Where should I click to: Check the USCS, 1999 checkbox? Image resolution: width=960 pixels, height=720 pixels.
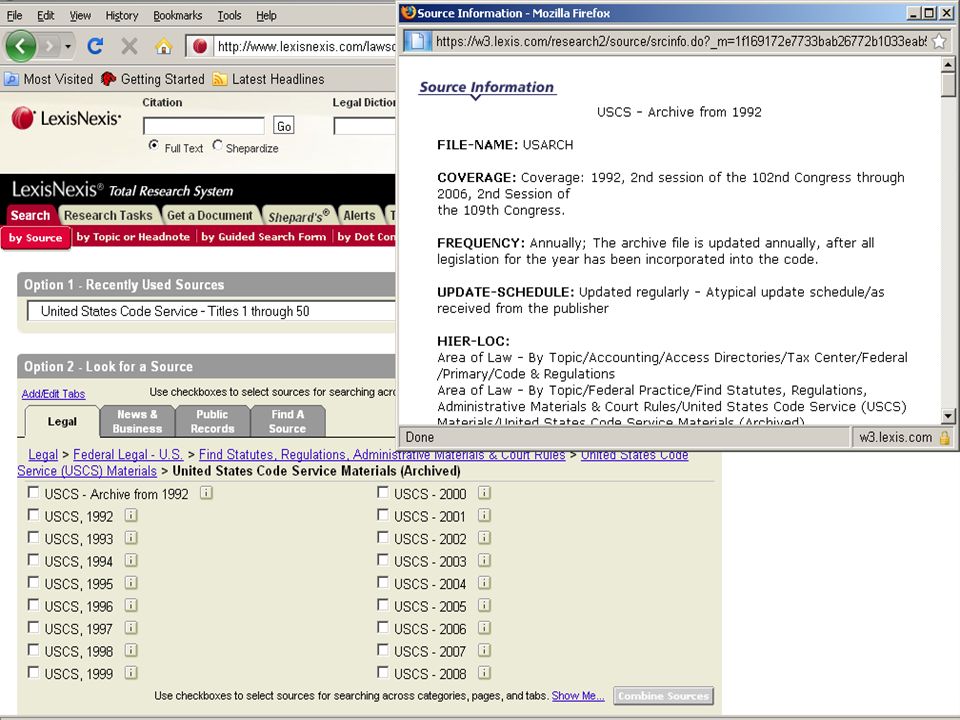click(x=33, y=672)
